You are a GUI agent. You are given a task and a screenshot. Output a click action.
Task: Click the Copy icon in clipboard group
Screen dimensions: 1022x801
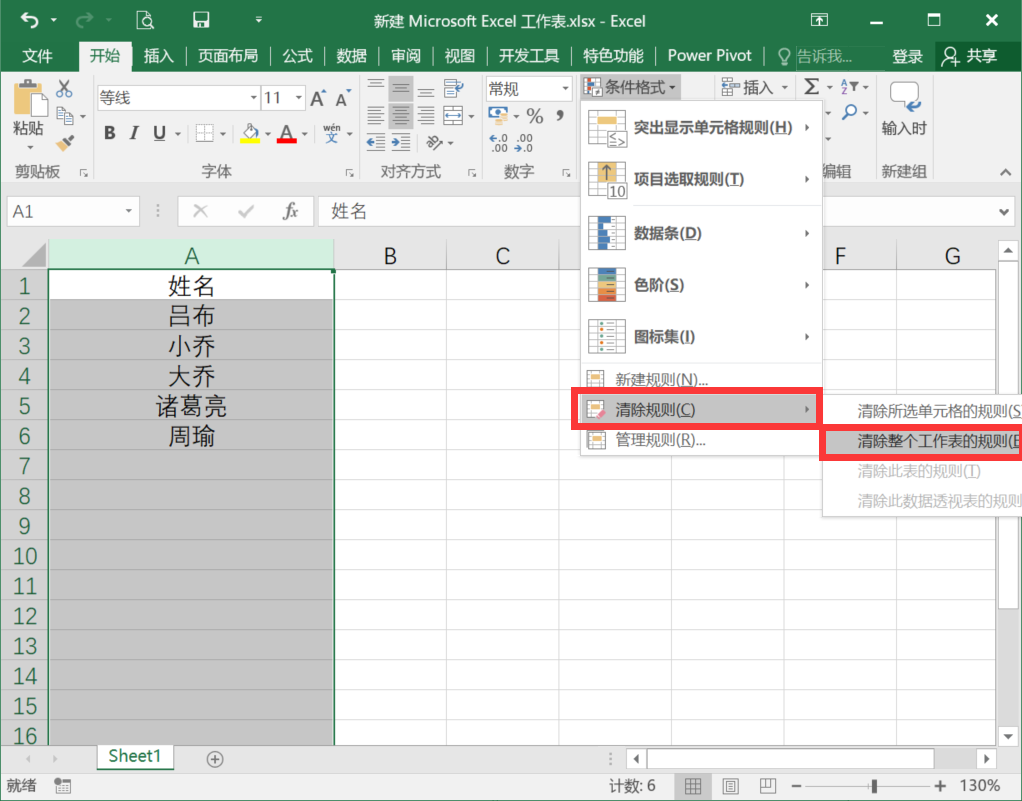tap(65, 116)
